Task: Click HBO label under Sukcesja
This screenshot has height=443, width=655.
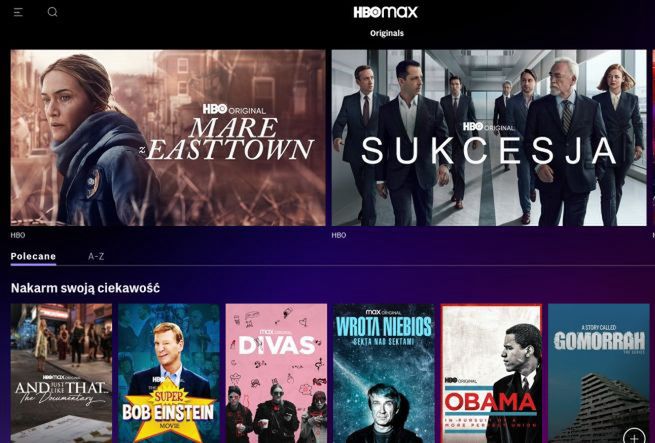Action: coord(339,235)
